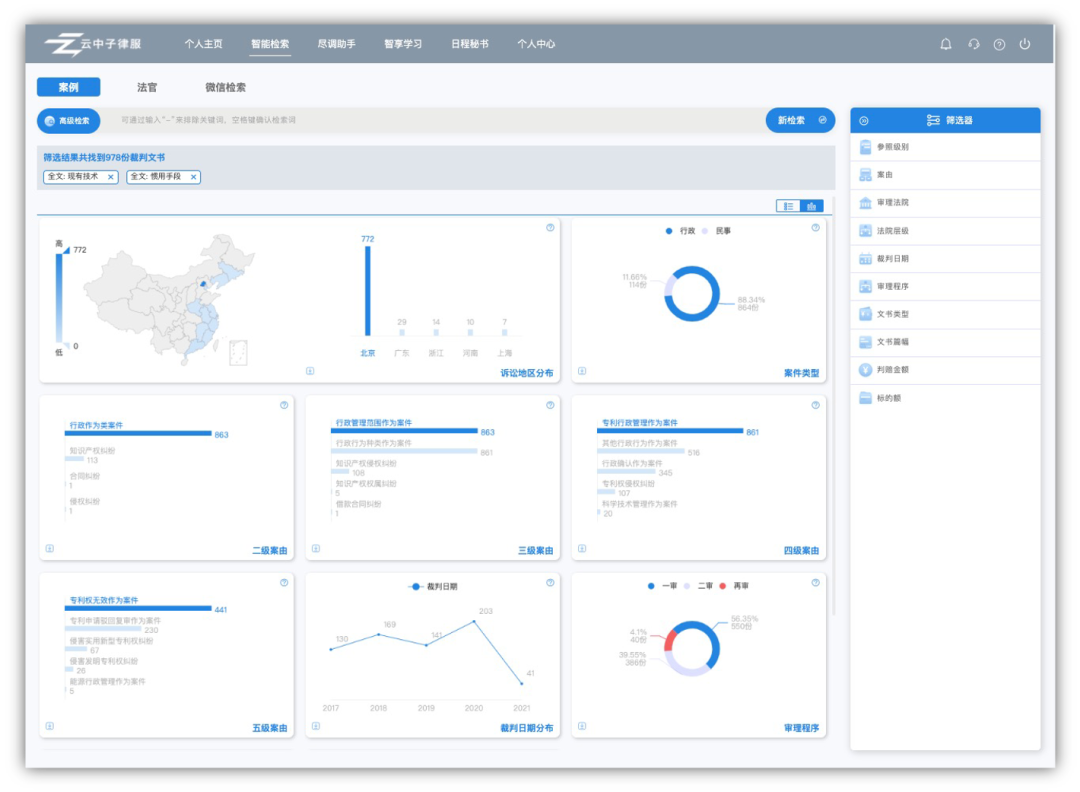Toggle 民事 legend in 案件类型 chart

click(x=716, y=231)
